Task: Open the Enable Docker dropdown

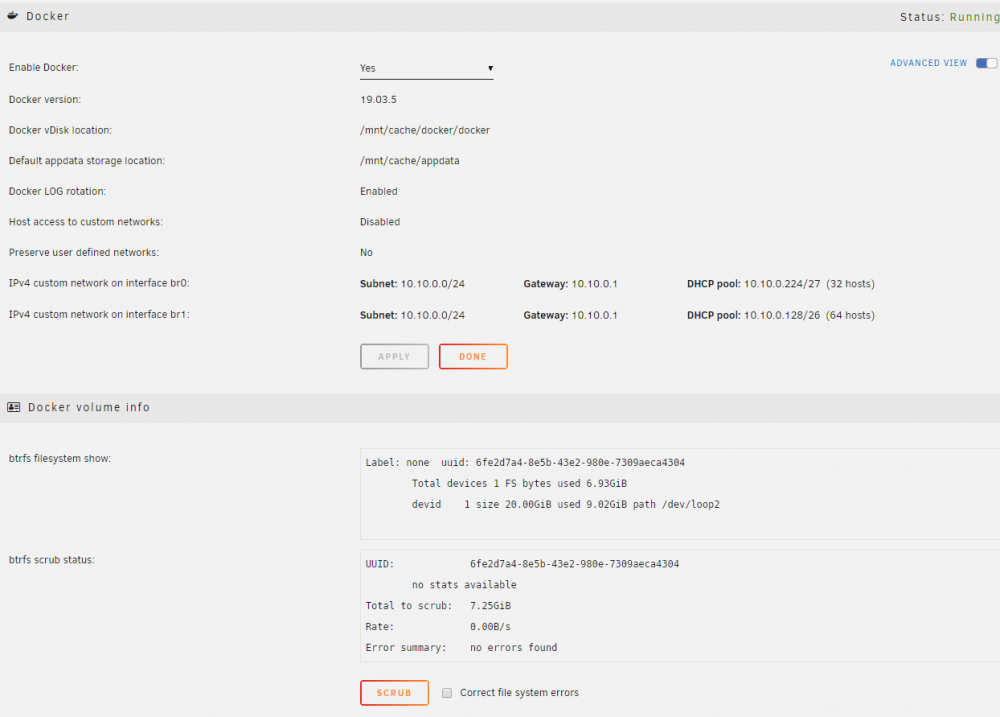Action: click(427, 68)
